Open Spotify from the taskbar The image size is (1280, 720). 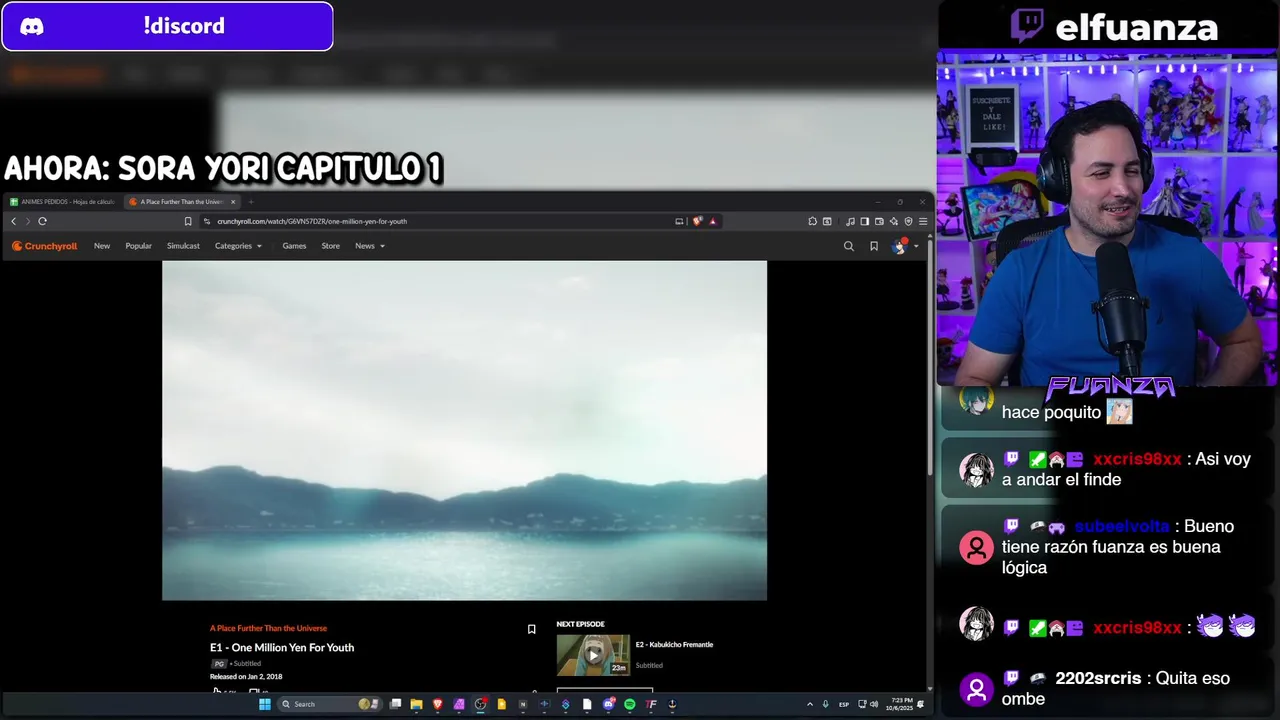pos(629,704)
